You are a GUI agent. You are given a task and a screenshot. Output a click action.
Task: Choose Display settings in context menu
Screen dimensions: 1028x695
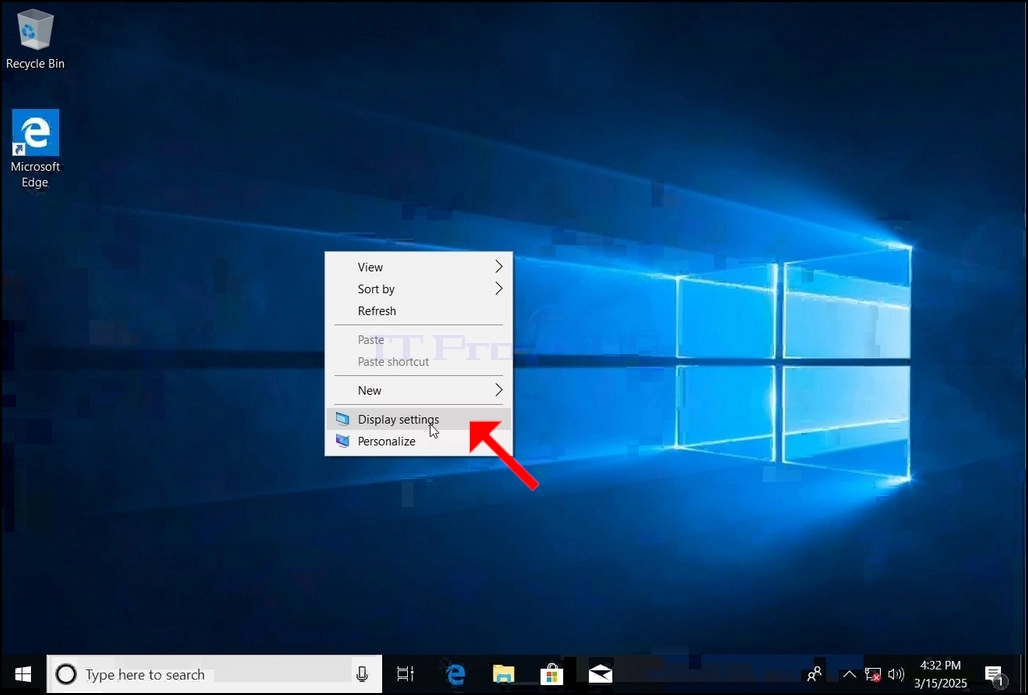coord(419,419)
